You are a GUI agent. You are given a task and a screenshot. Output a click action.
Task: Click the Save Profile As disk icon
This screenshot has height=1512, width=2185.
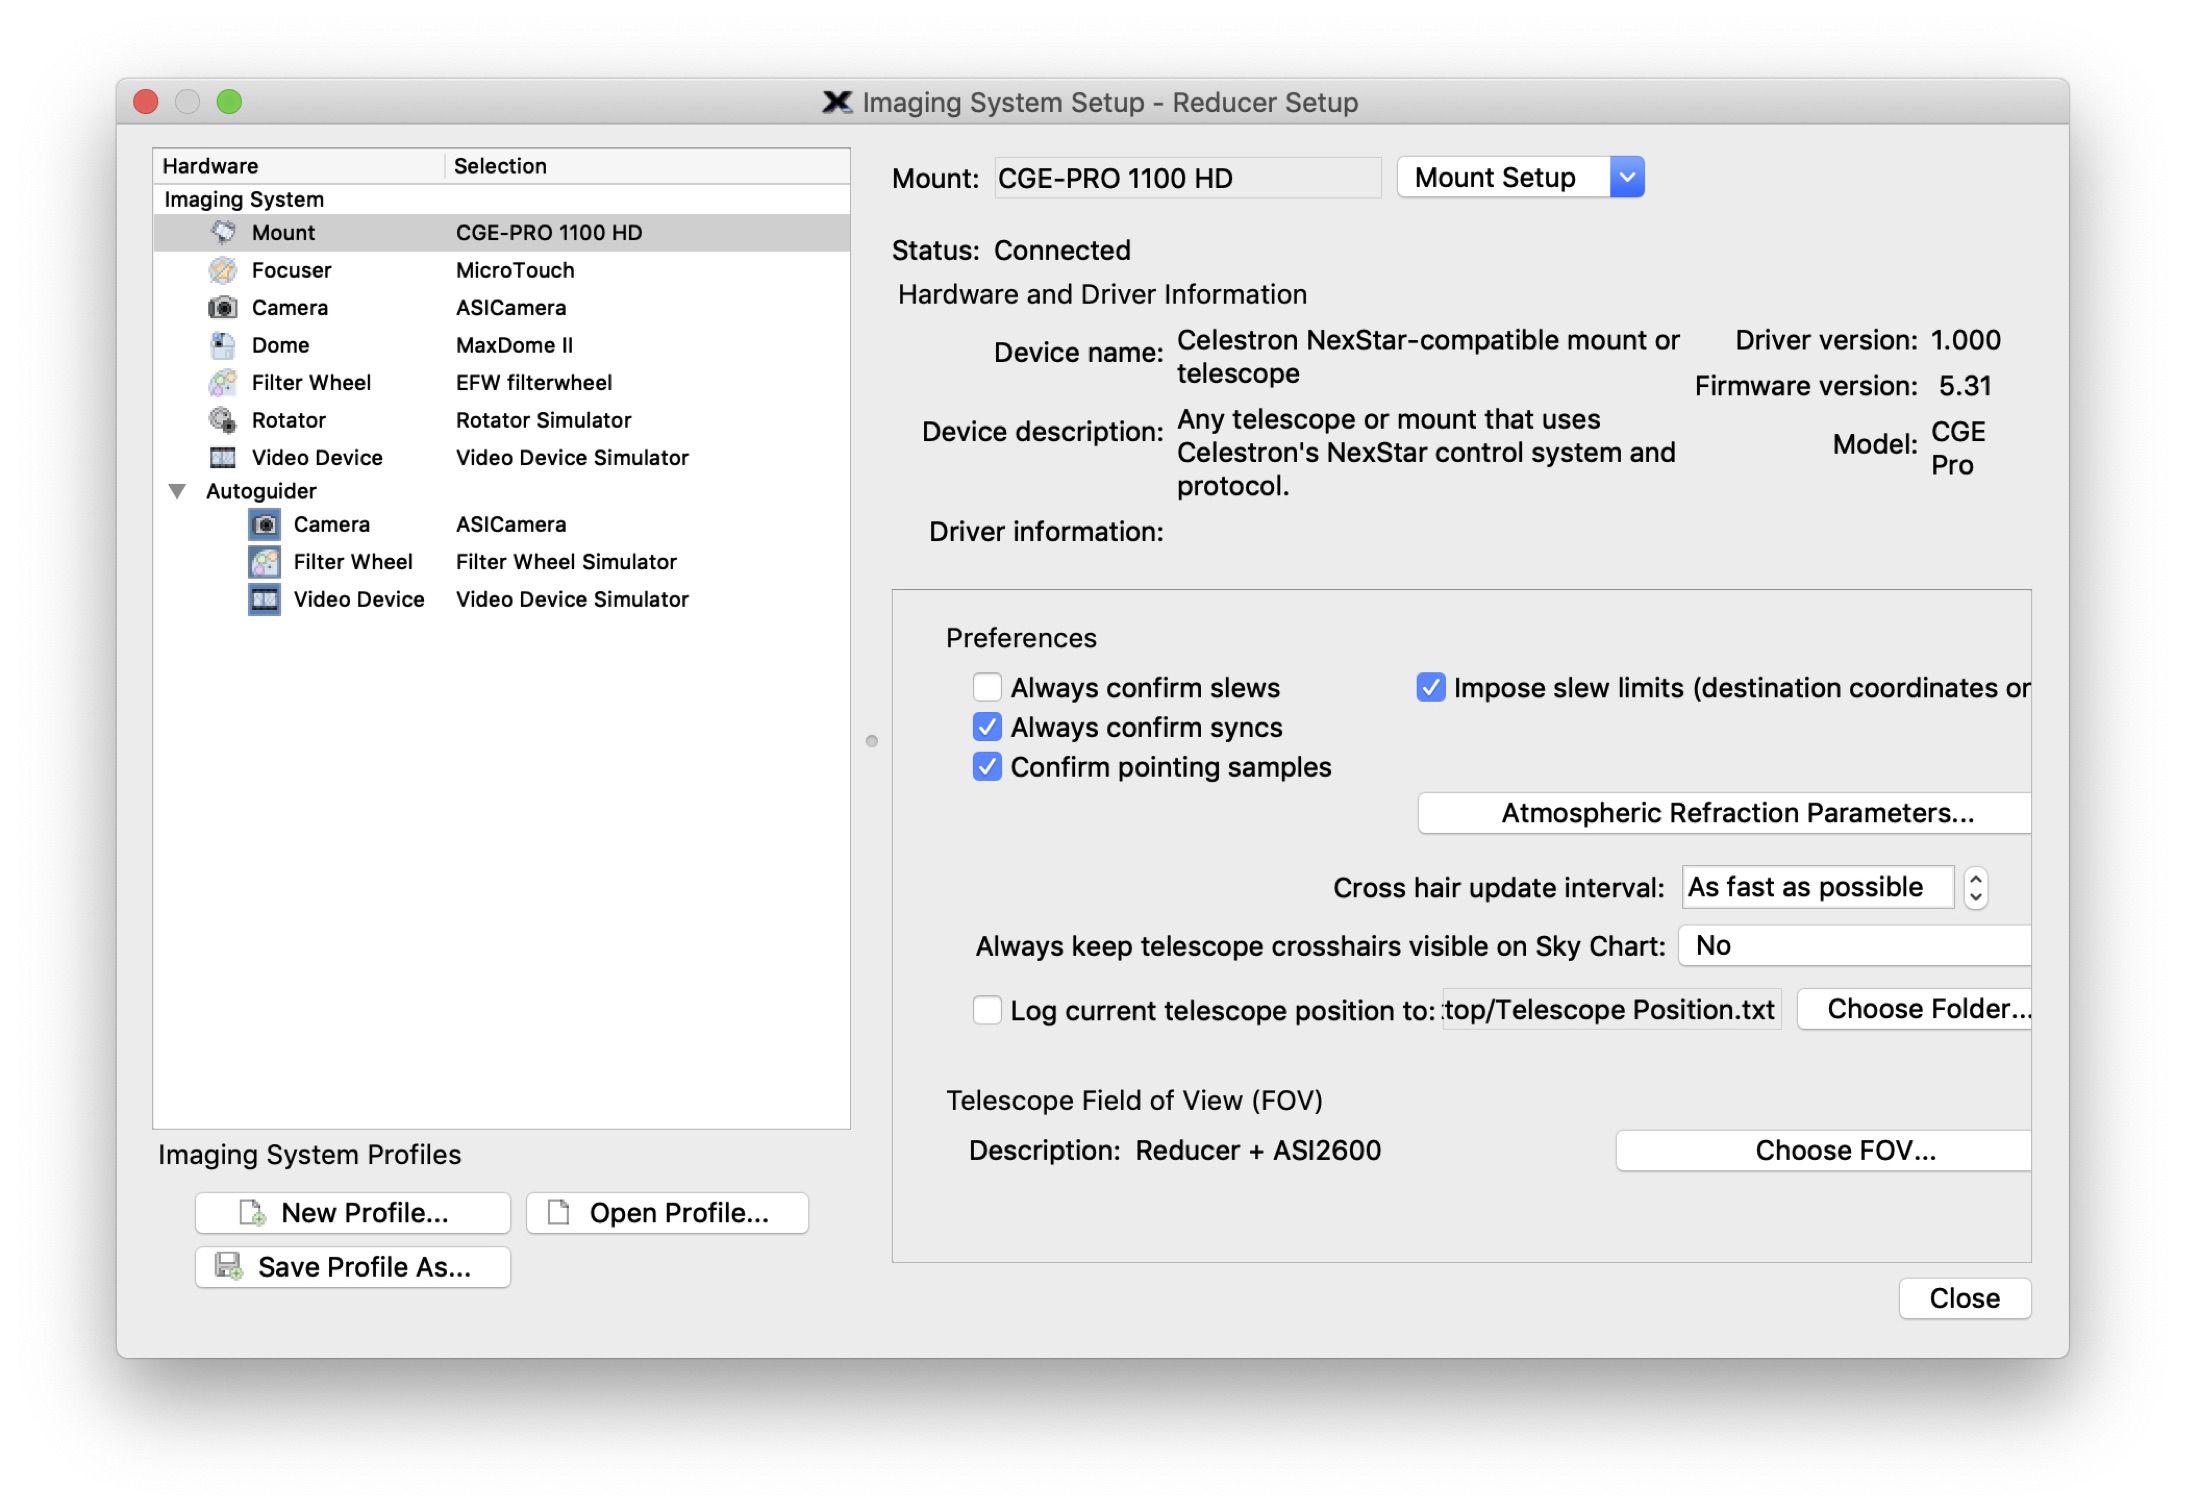pyautogui.click(x=229, y=1267)
